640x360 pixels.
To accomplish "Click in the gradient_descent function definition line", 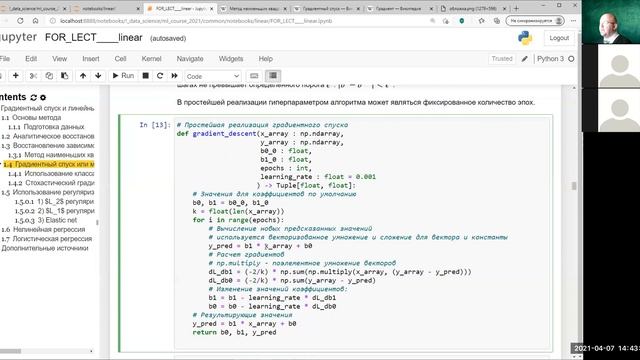I will (260, 133).
